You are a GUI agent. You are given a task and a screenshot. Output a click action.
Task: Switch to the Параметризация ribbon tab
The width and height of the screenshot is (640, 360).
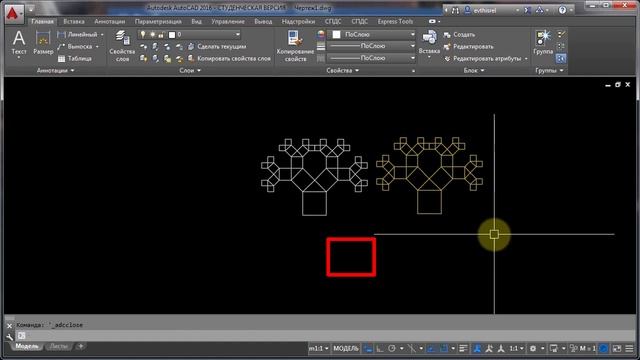pos(158,21)
